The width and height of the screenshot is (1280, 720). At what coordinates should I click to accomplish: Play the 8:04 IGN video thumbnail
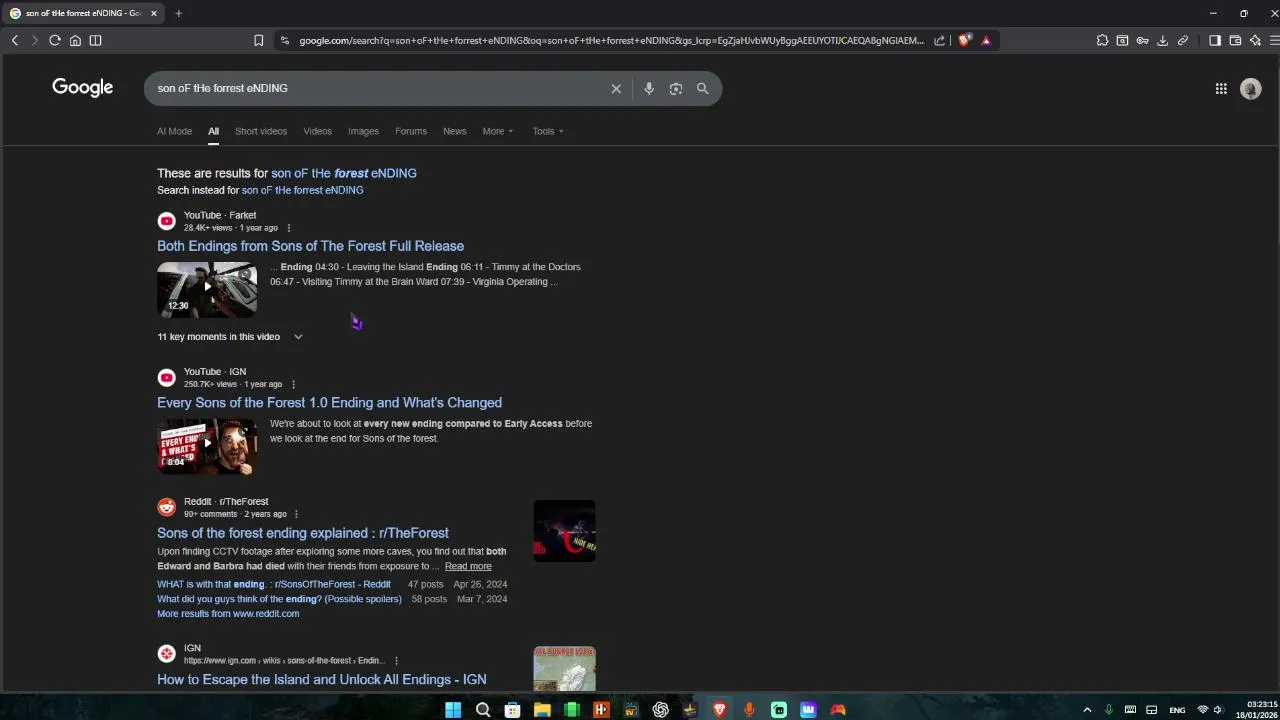point(207,446)
